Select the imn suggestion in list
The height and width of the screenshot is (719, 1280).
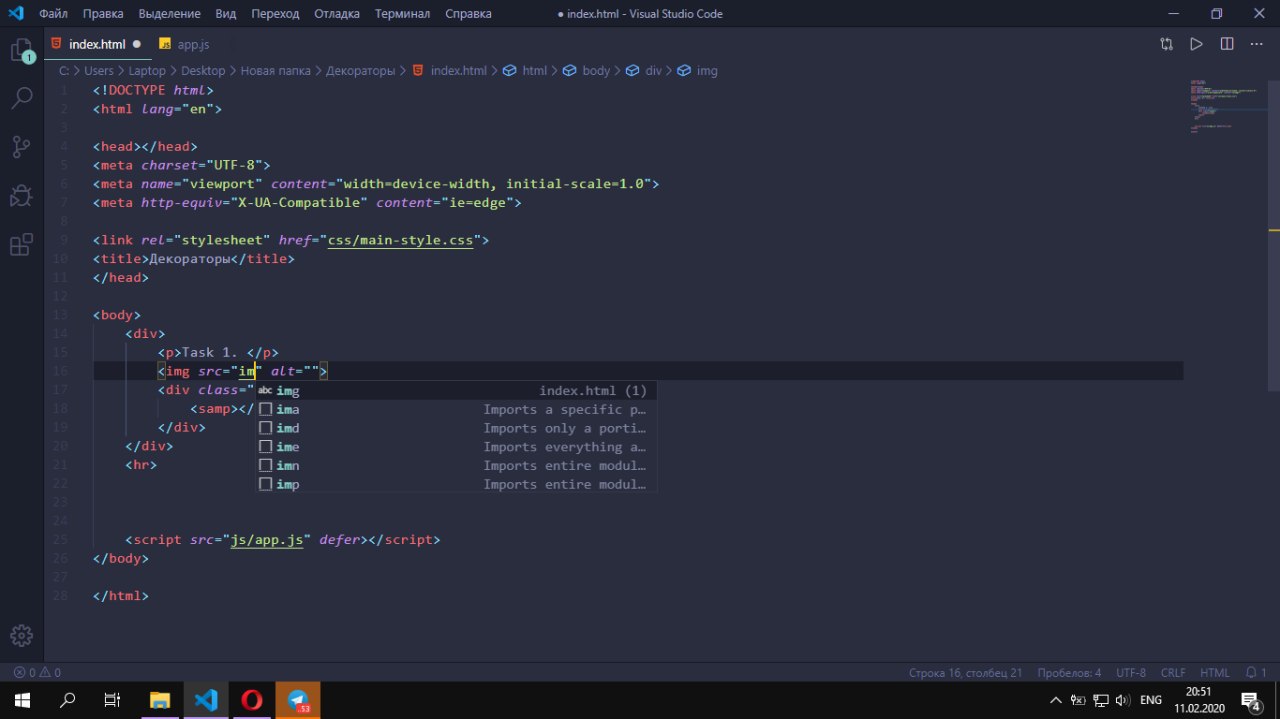tap(454, 466)
